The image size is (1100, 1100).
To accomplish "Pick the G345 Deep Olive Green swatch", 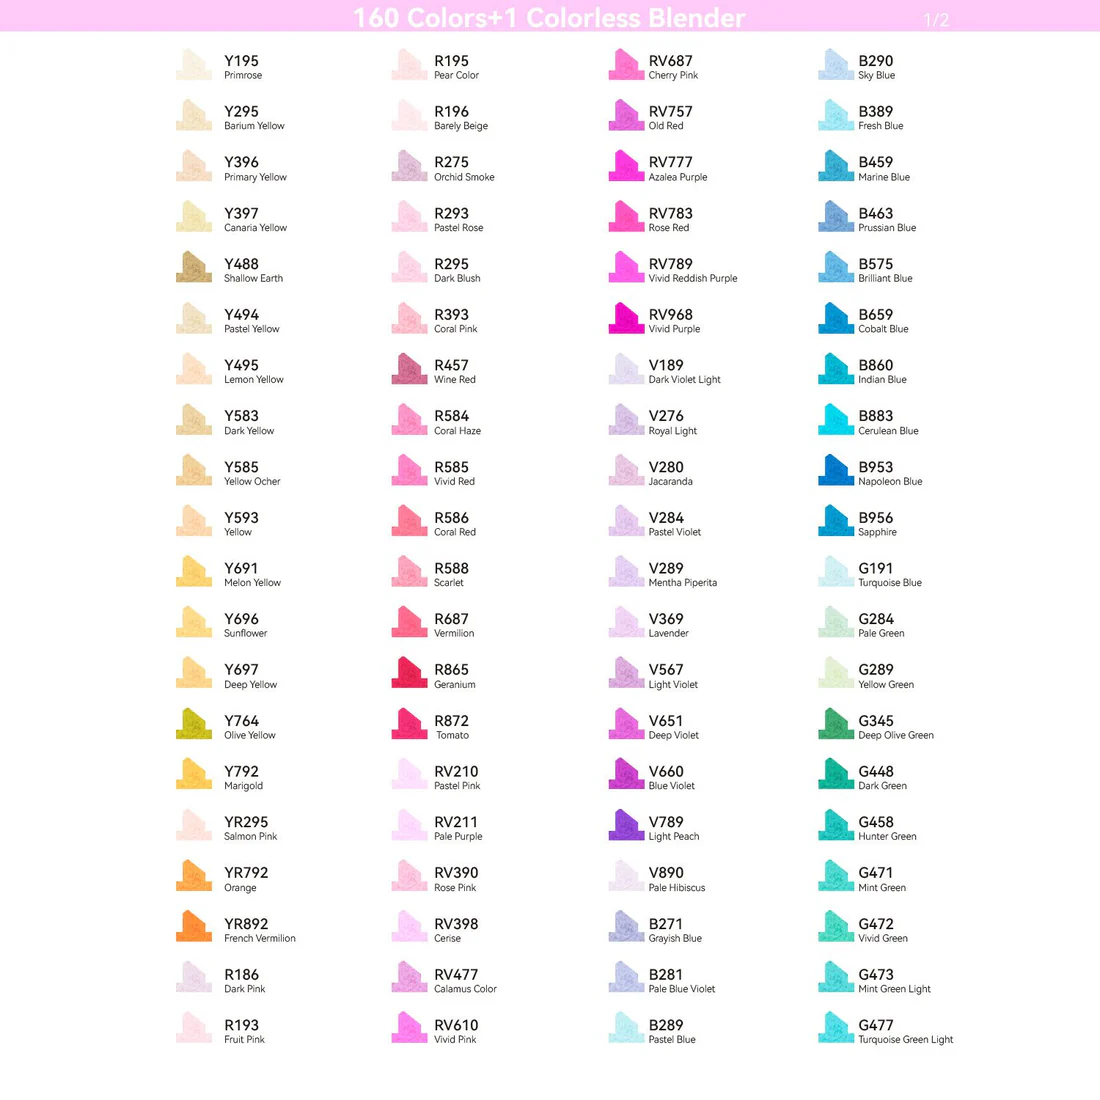I will [x=836, y=724].
